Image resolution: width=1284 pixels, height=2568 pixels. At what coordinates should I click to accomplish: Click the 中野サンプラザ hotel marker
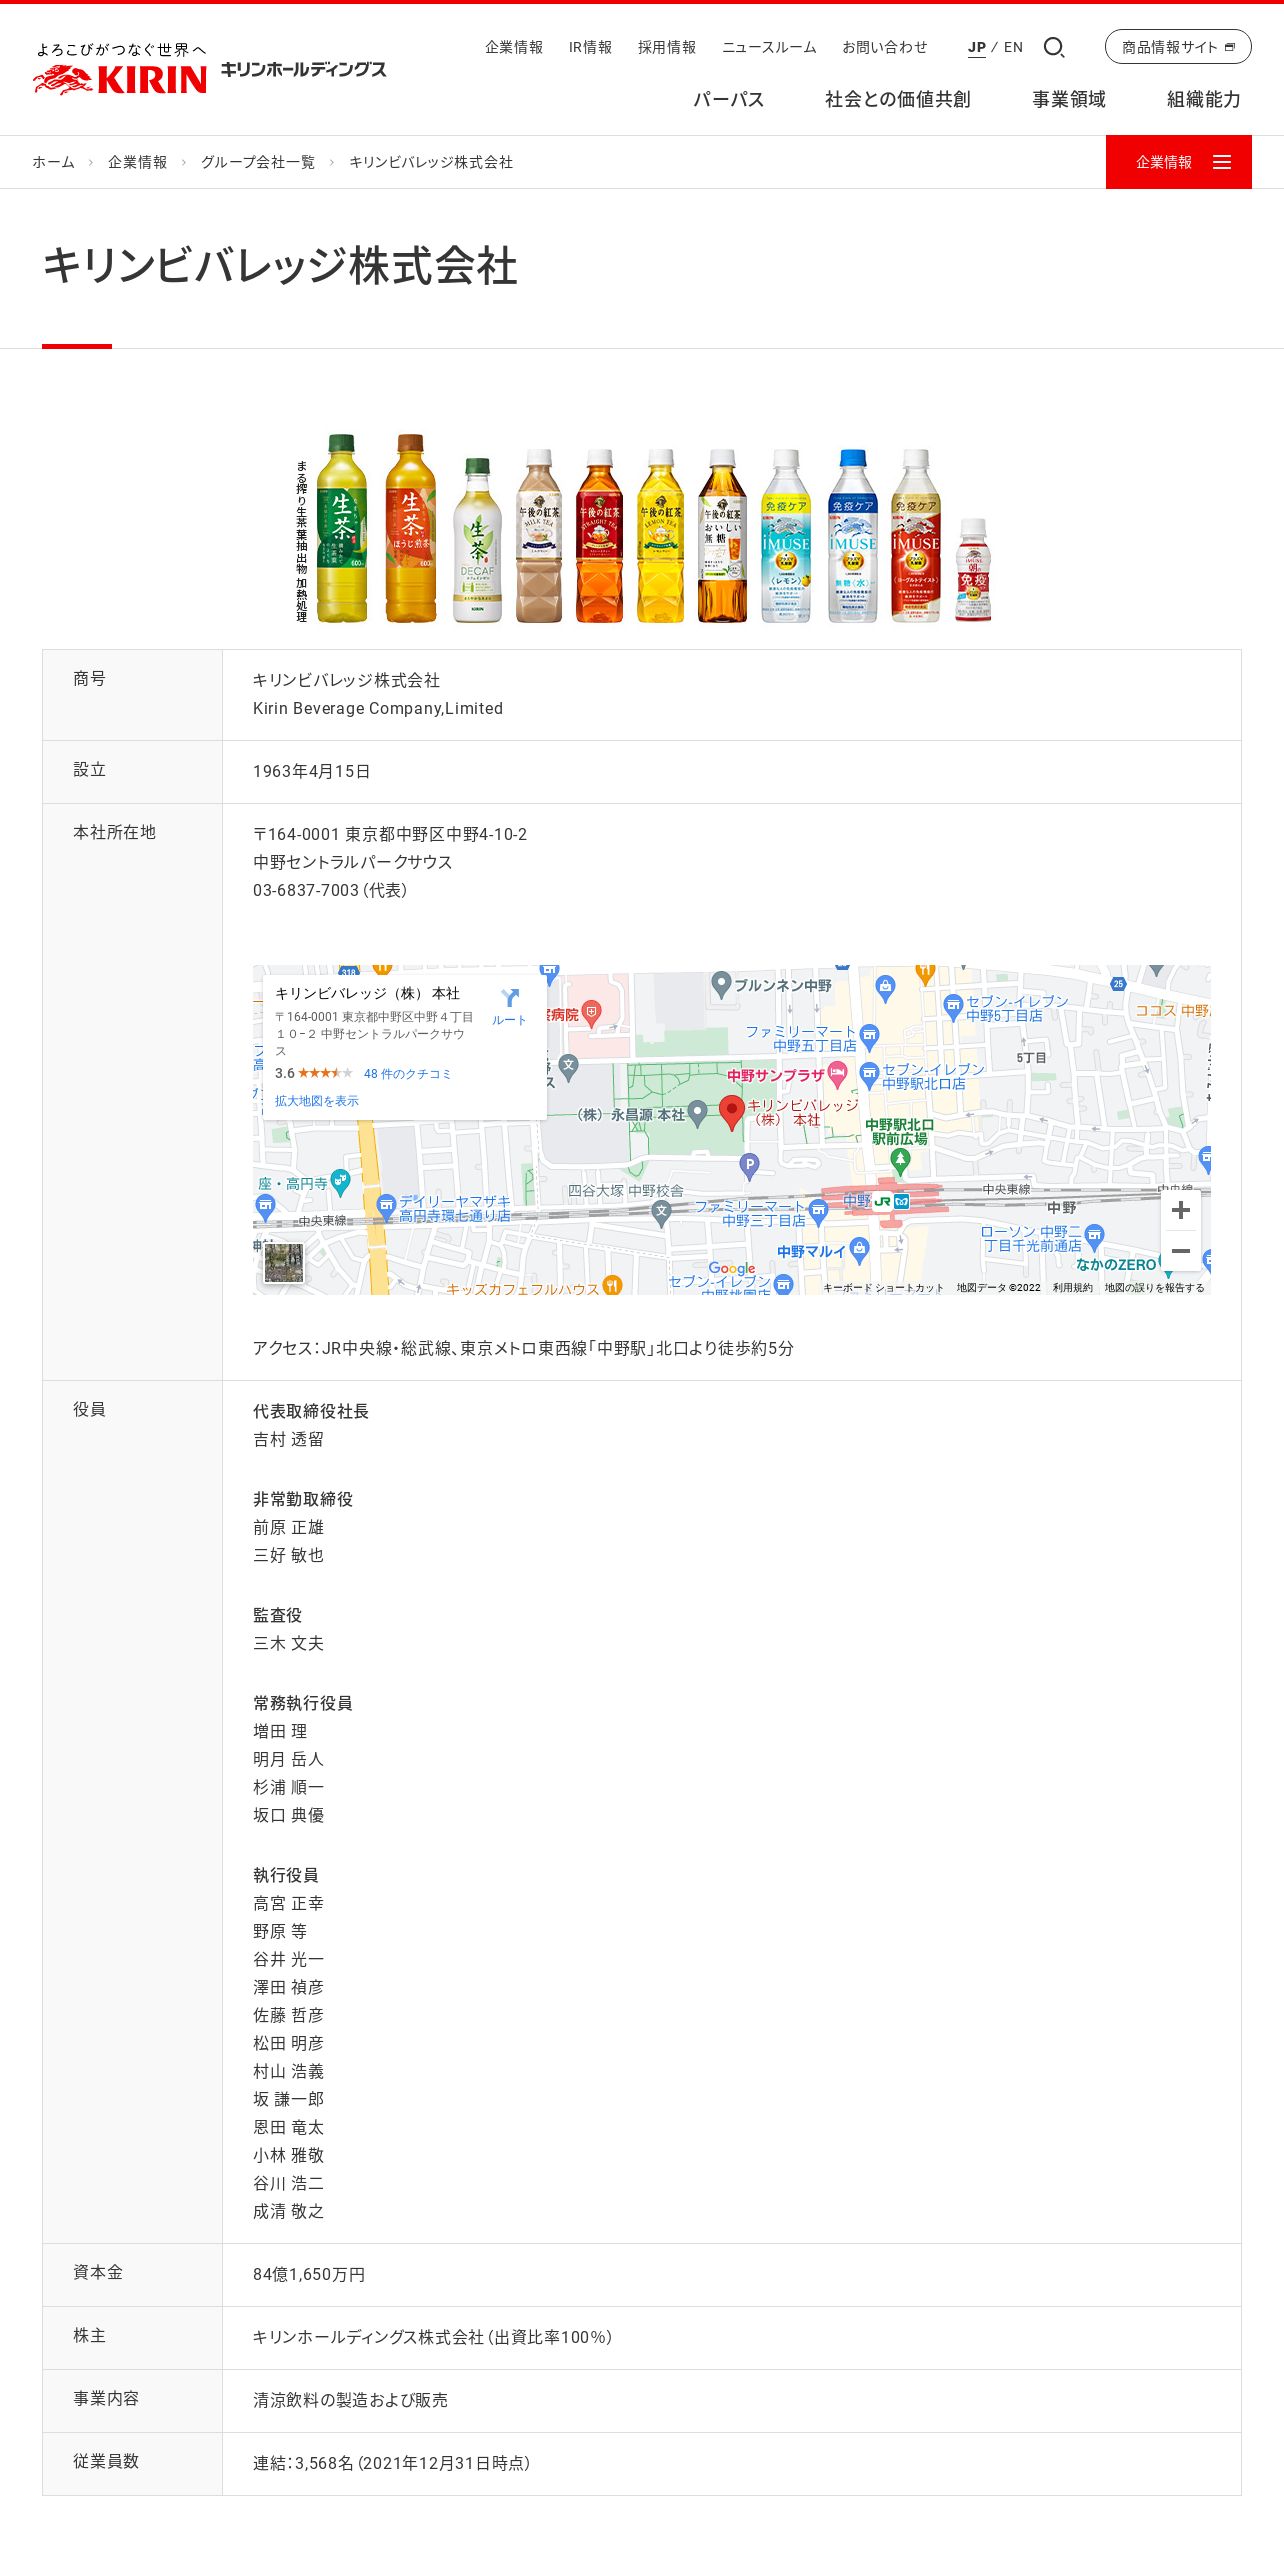coord(838,1074)
